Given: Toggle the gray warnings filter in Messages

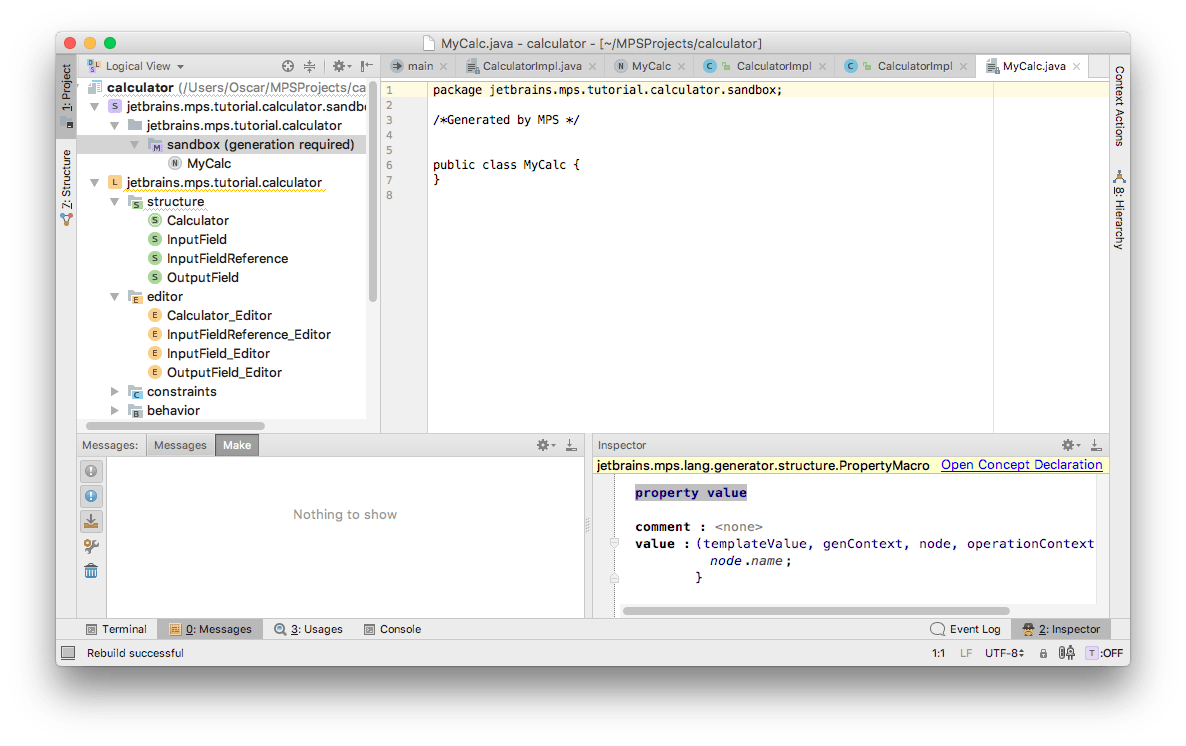Looking at the screenshot, I should (x=91, y=471).
